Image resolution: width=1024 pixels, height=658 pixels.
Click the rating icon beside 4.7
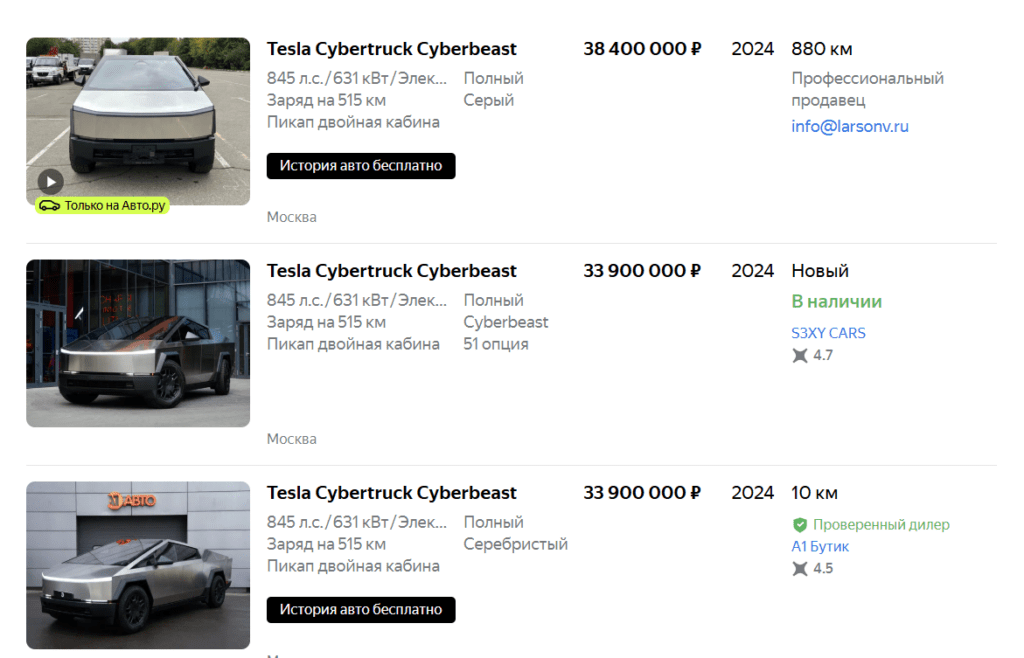(800, 355)
